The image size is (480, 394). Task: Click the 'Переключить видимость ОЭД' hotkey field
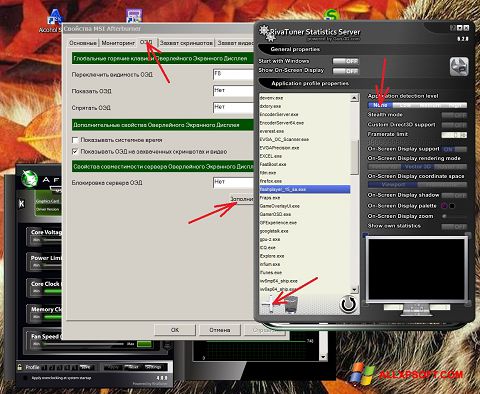point(233,74)
